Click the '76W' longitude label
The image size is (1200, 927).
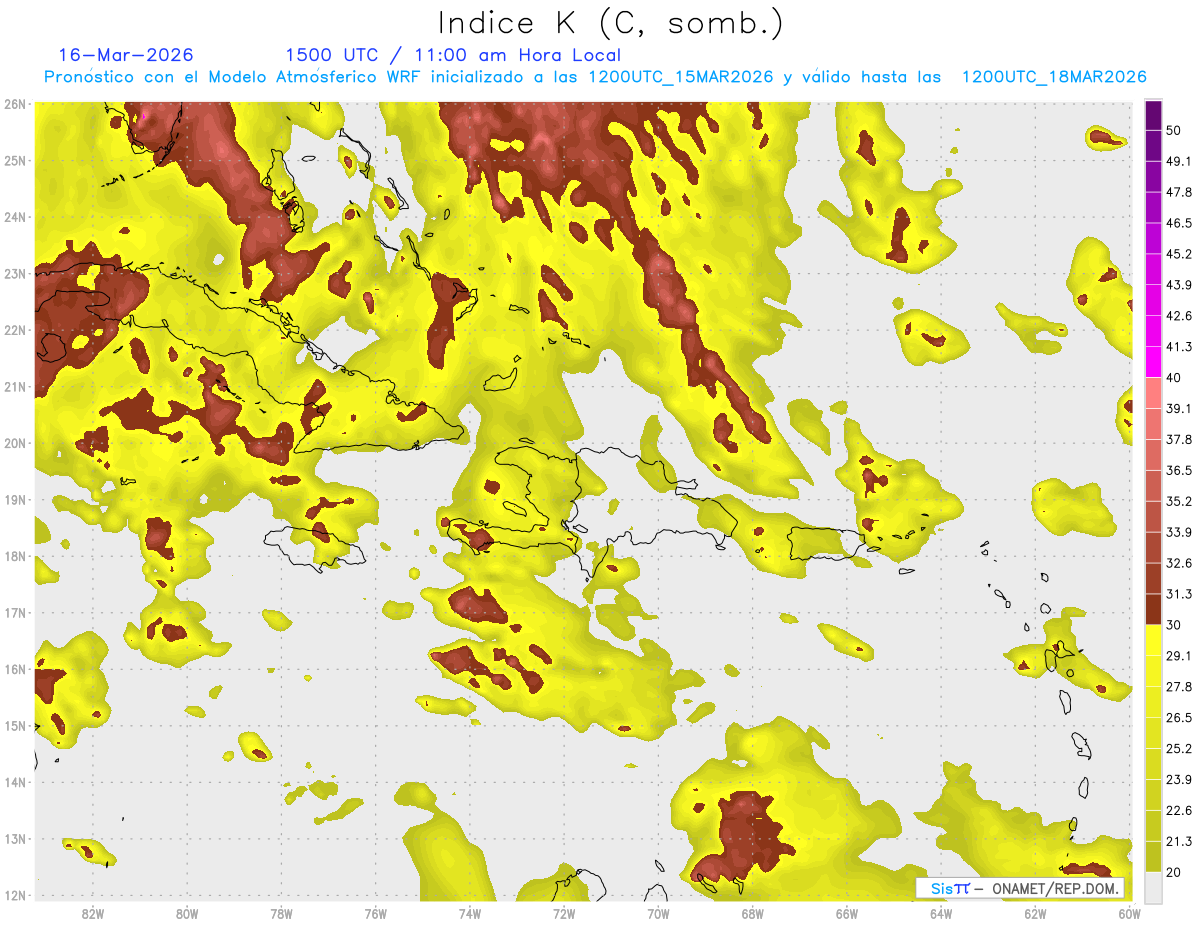(376, 914)
